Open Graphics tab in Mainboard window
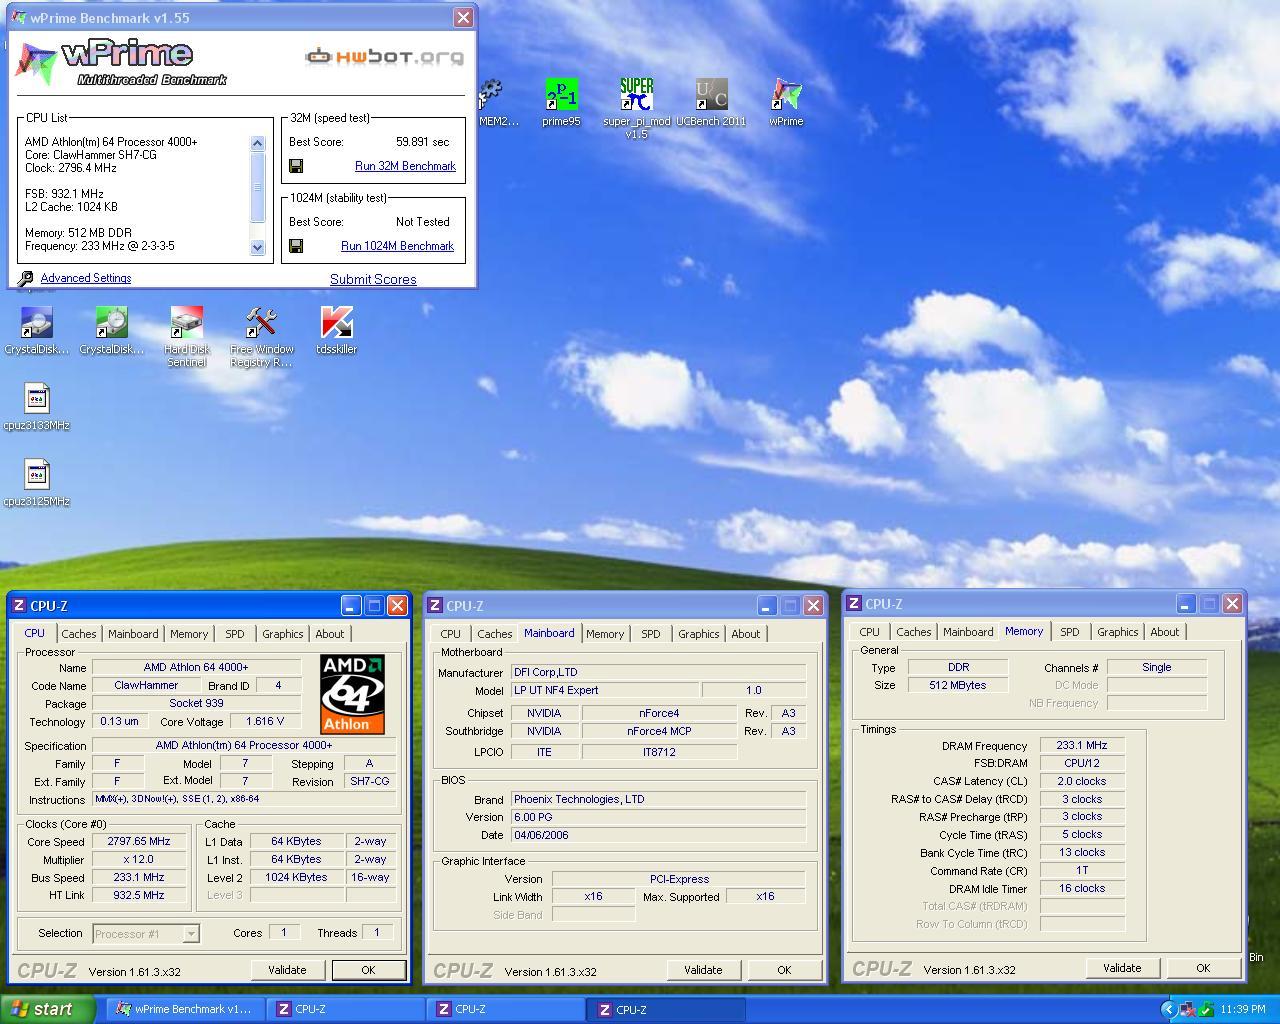 (x=698, y=634)
